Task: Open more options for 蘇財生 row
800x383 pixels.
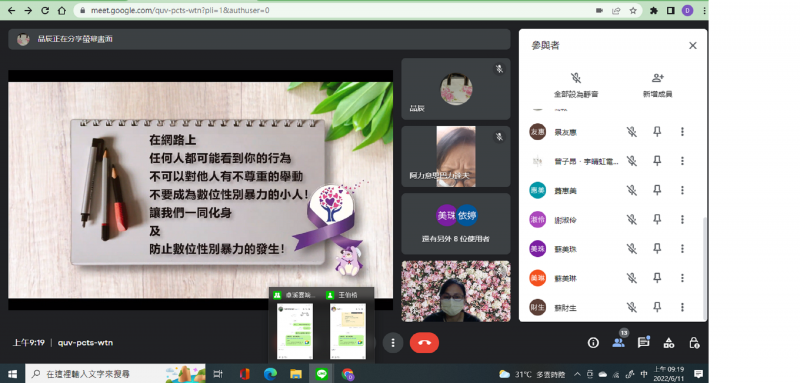Action: 682,308
